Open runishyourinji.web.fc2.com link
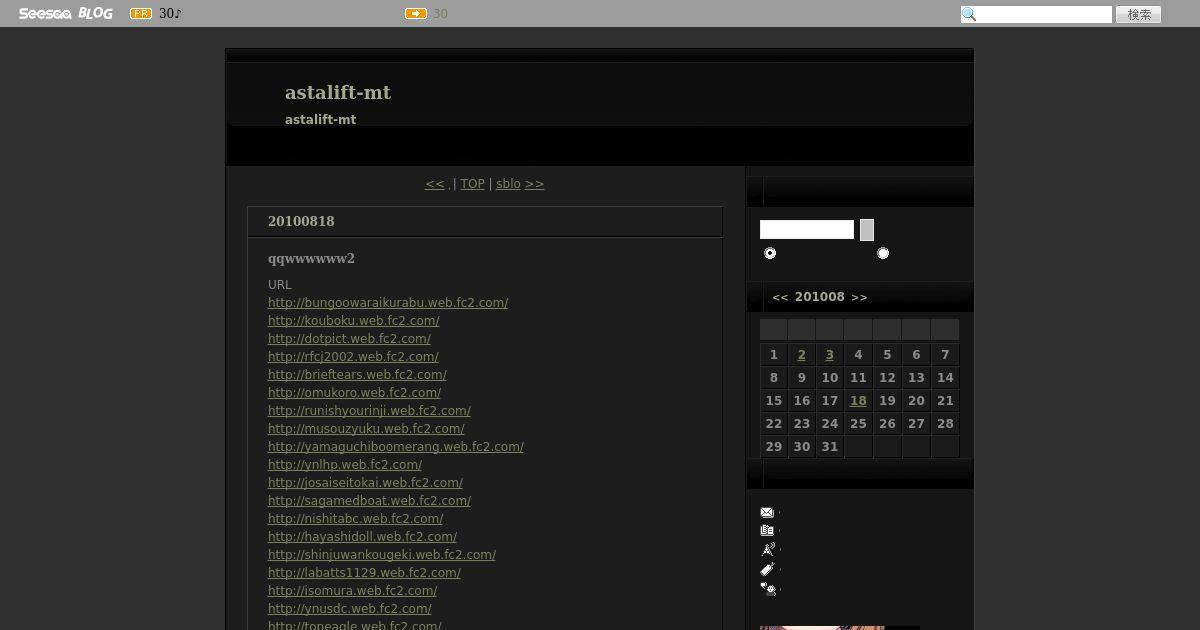Viewport: 1200px width, 630px height. click(369, 411)
